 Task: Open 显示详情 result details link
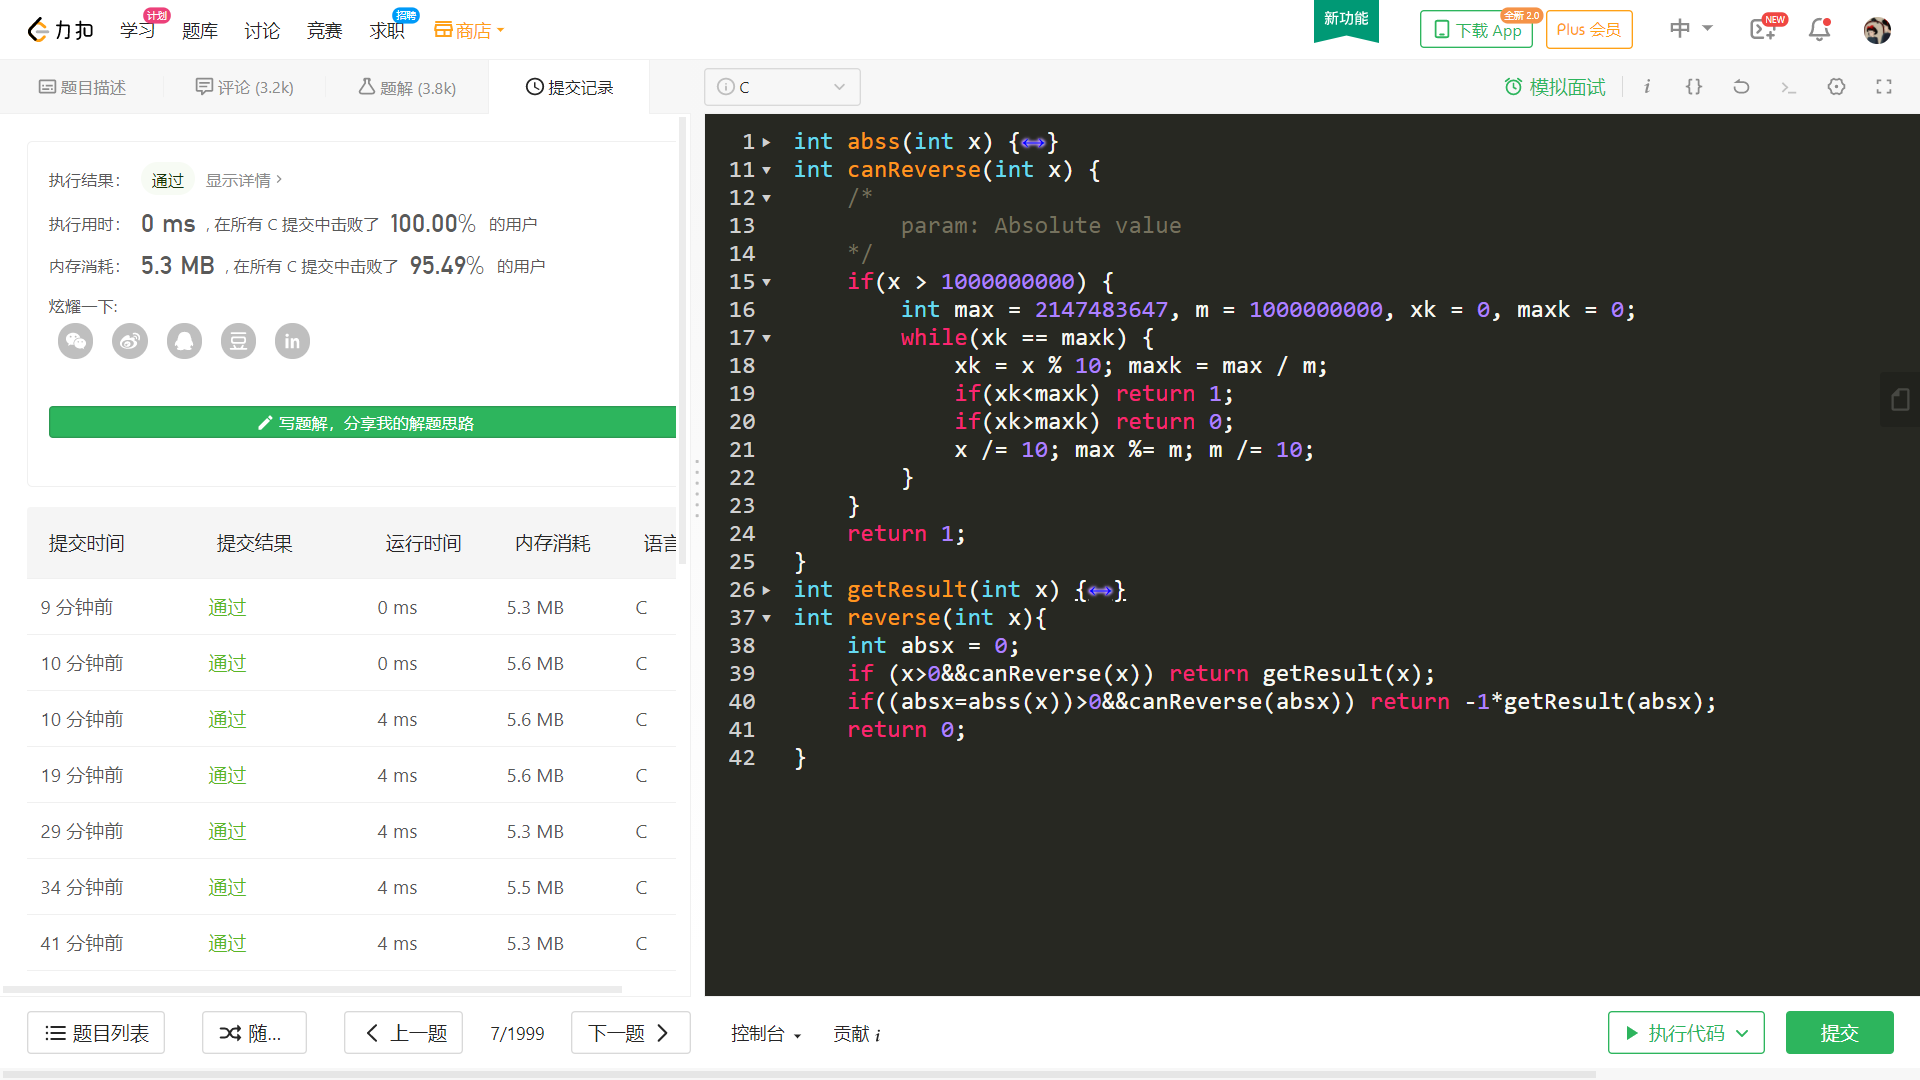pos(243,180)
